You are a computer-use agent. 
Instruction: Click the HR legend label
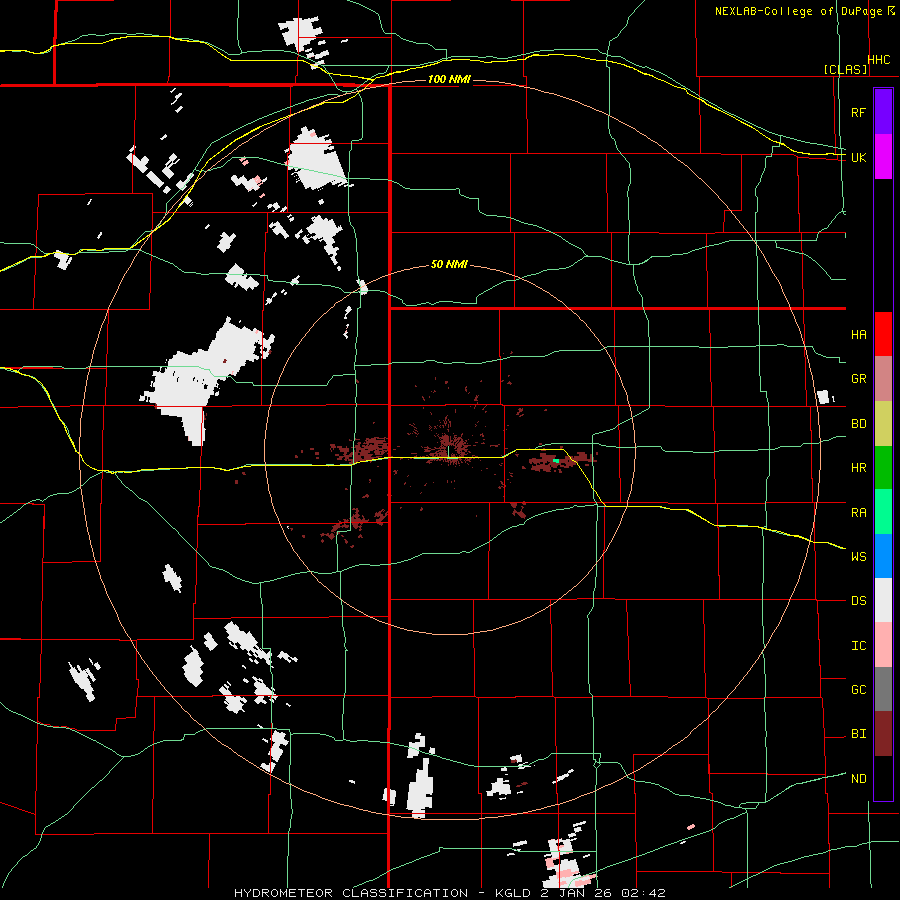pos(858,468)
